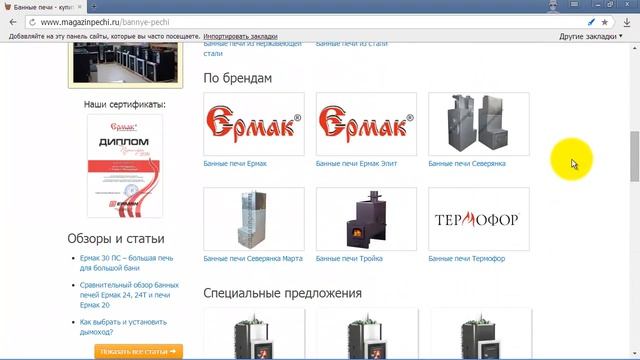
Task: Click the Импортировать закладки link
Action: point(240,36)
